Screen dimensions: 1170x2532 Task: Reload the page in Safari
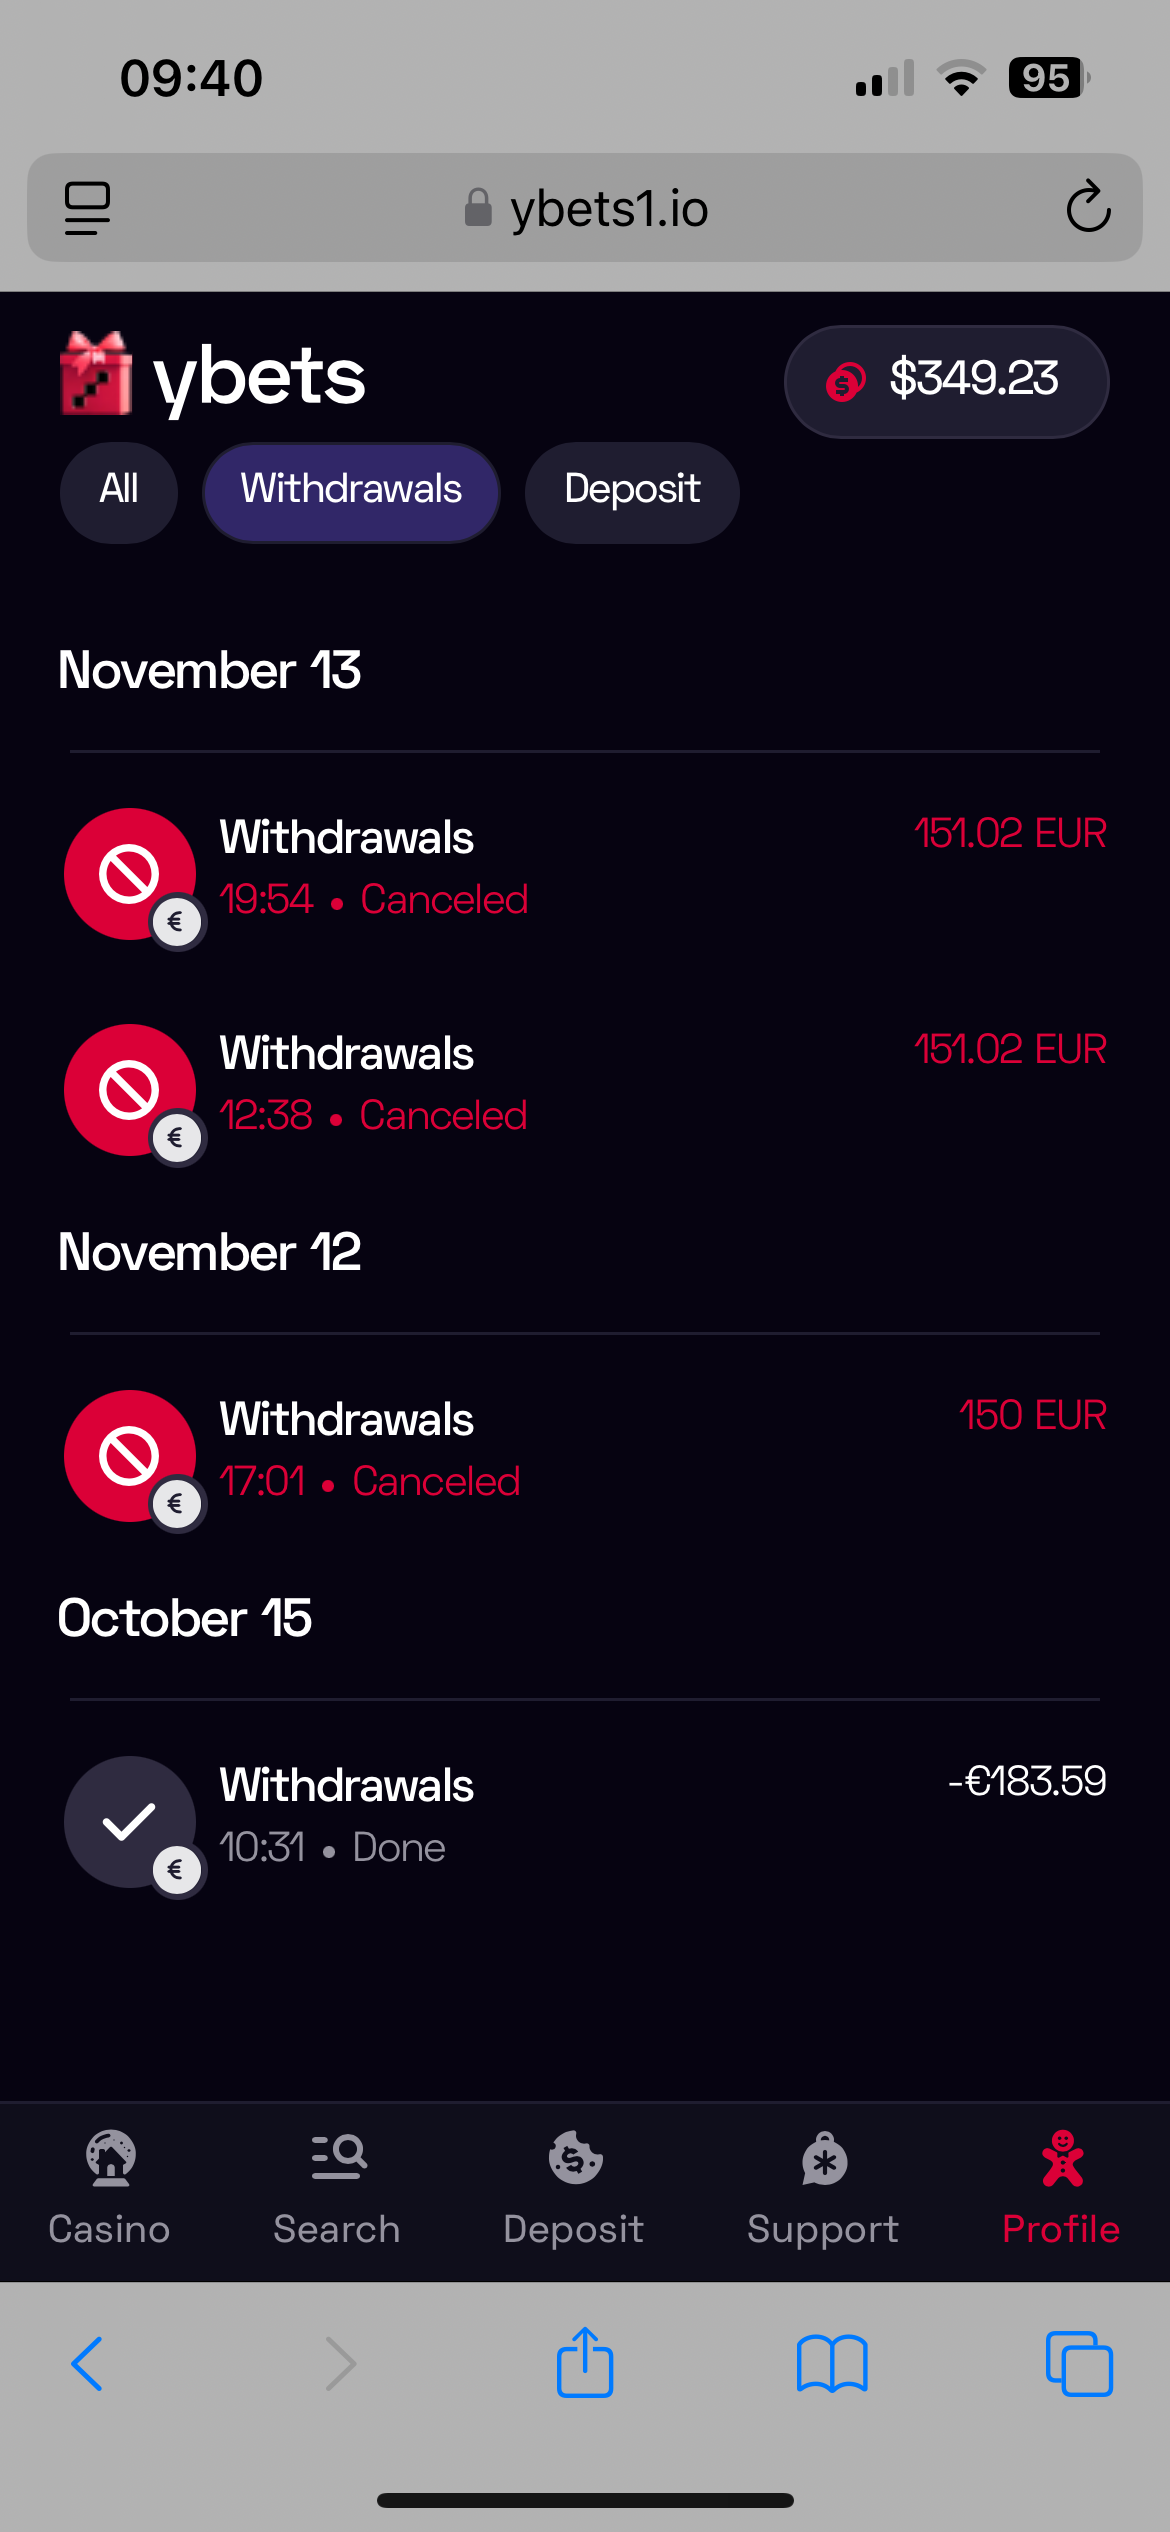point(1088,207)
